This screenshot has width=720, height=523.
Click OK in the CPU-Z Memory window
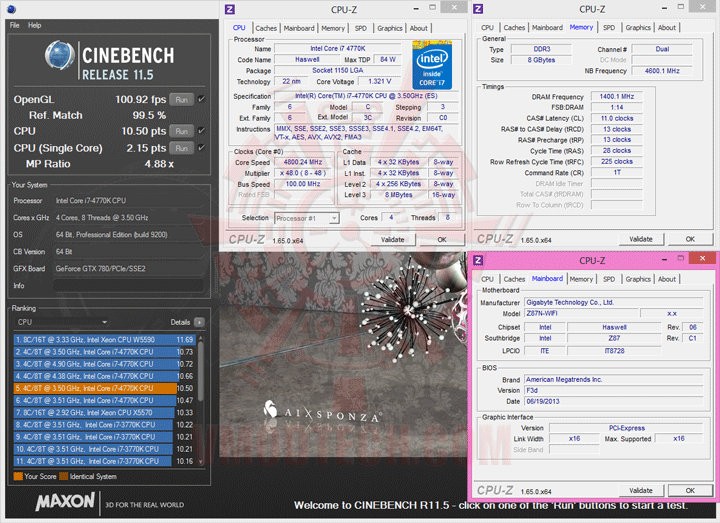(690, 239)
